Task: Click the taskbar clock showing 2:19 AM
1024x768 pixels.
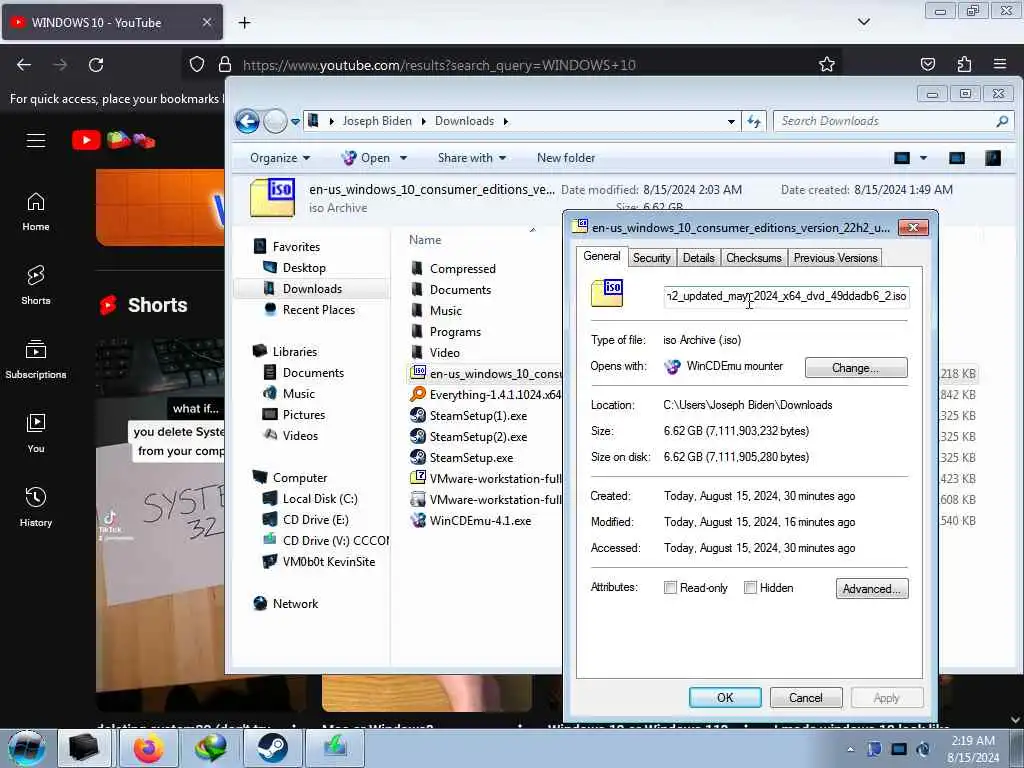Action: (x=973, y=748)
